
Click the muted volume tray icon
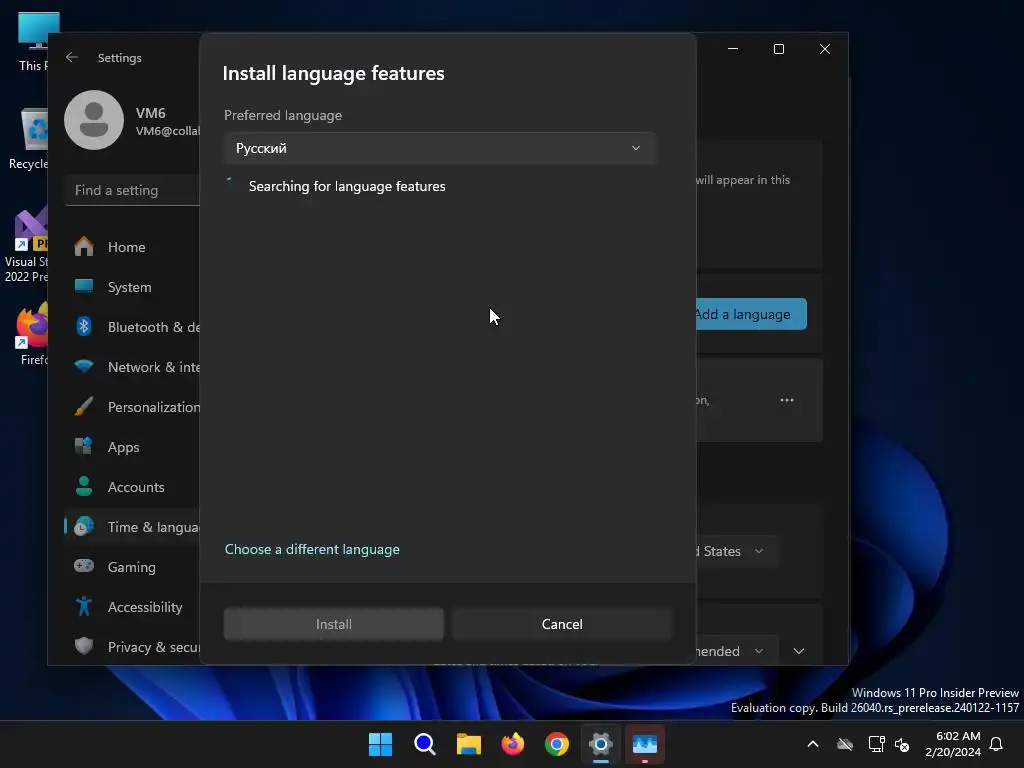[902, 744]
